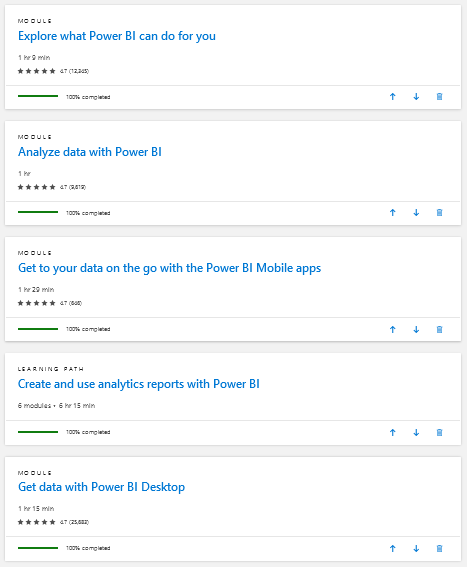Click '100% completed' on Mobile apps card

(x=88, y=329)
